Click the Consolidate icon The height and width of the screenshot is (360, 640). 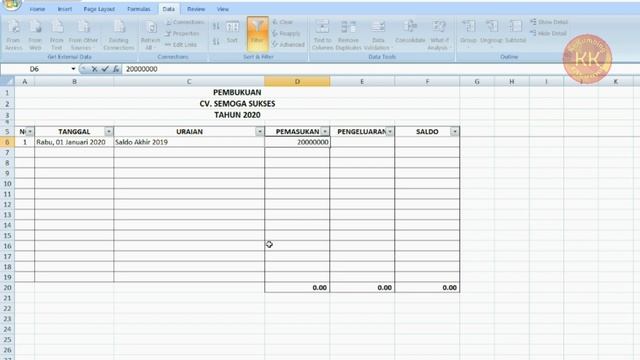click(410, 32)
